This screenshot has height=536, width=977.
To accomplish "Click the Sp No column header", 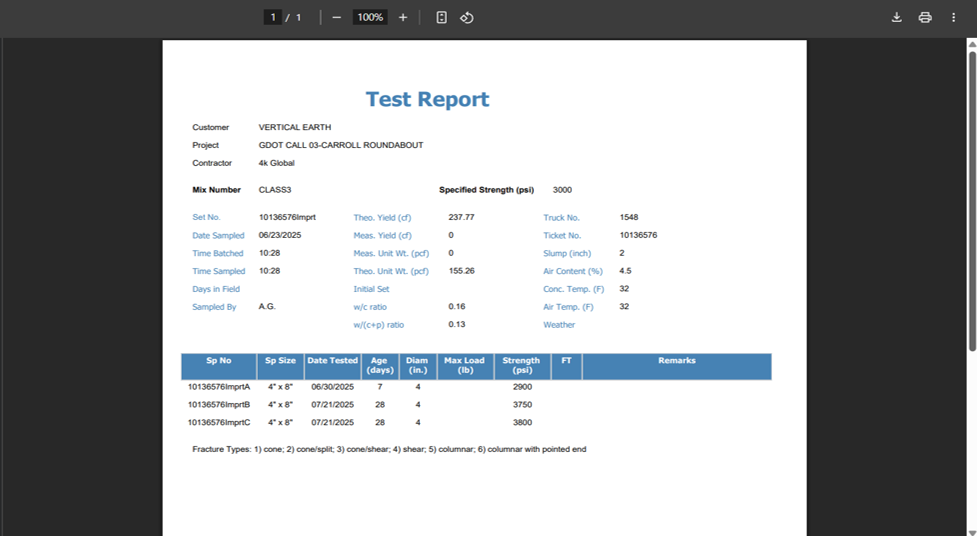I will pyautogui.click(x=218, y=361).
